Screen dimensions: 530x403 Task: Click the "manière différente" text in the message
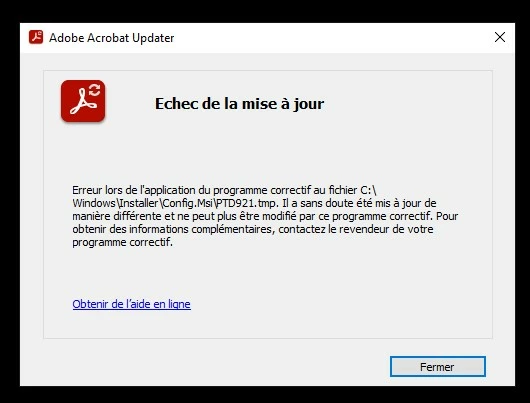tap(117, 216)
